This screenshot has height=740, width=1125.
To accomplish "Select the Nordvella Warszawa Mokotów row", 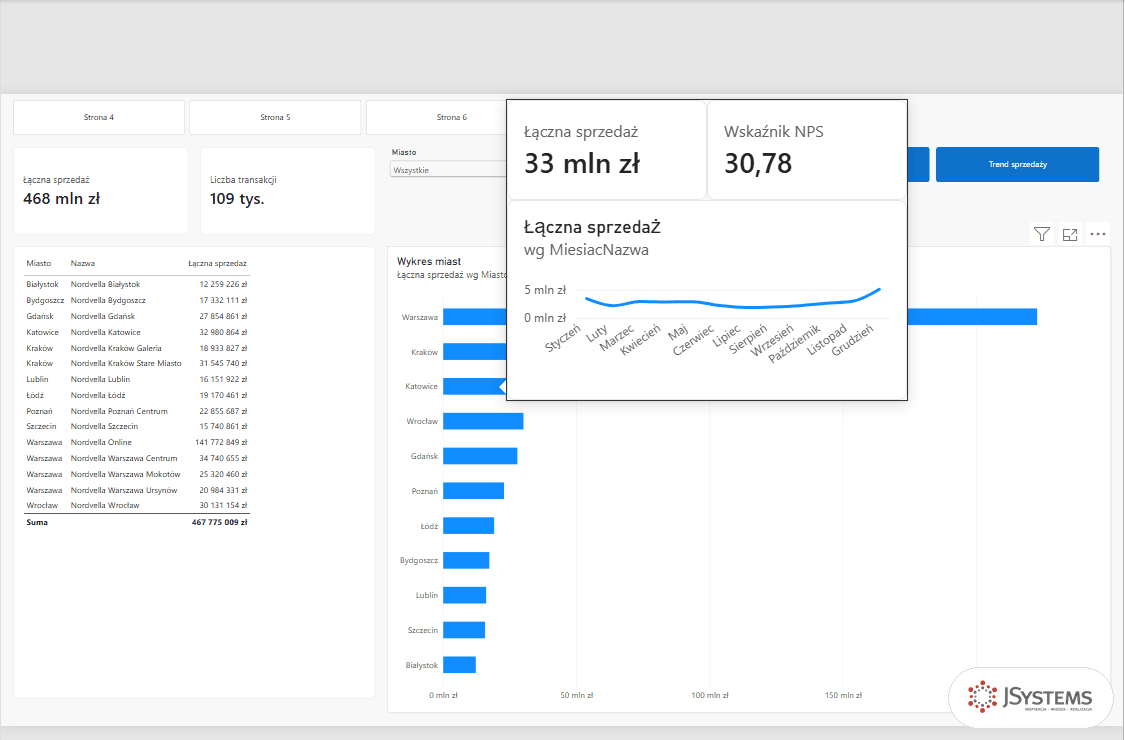I will tap(136, 474).
